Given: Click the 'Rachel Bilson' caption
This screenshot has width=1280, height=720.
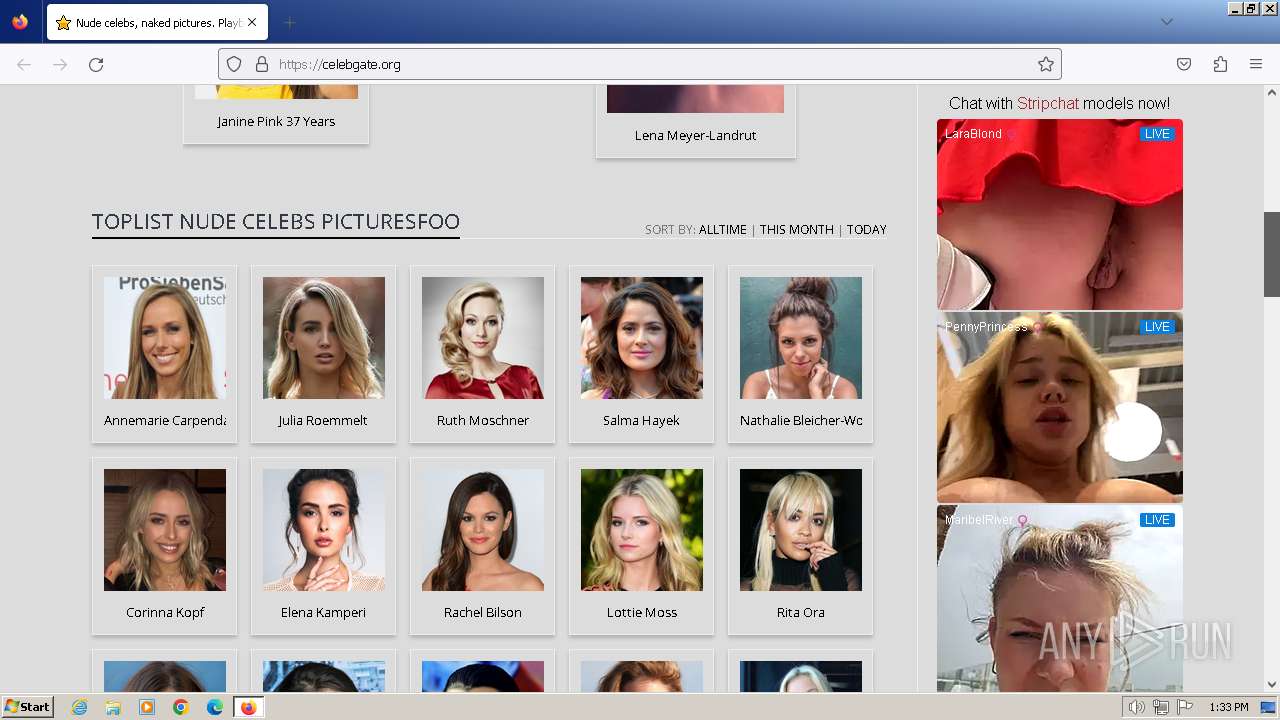Looking at the screenshot, I should [x=483, y=612].
